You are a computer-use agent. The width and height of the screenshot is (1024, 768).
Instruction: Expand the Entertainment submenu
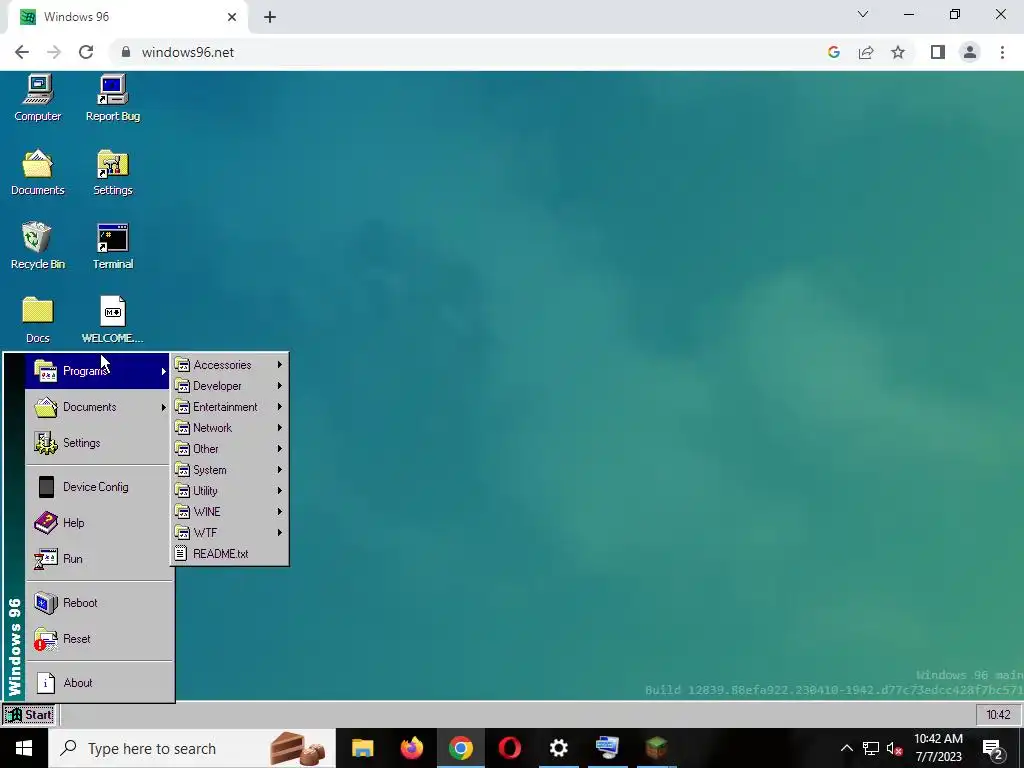229,406
